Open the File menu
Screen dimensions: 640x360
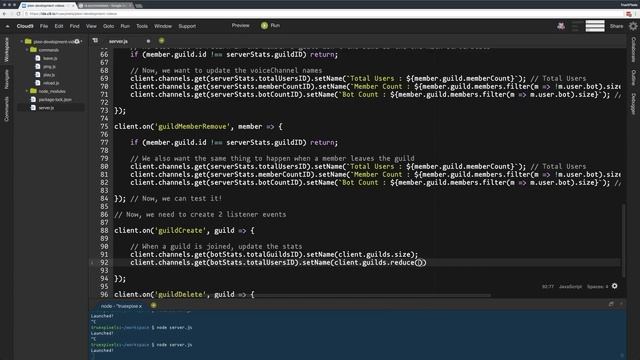coord(44,26)
